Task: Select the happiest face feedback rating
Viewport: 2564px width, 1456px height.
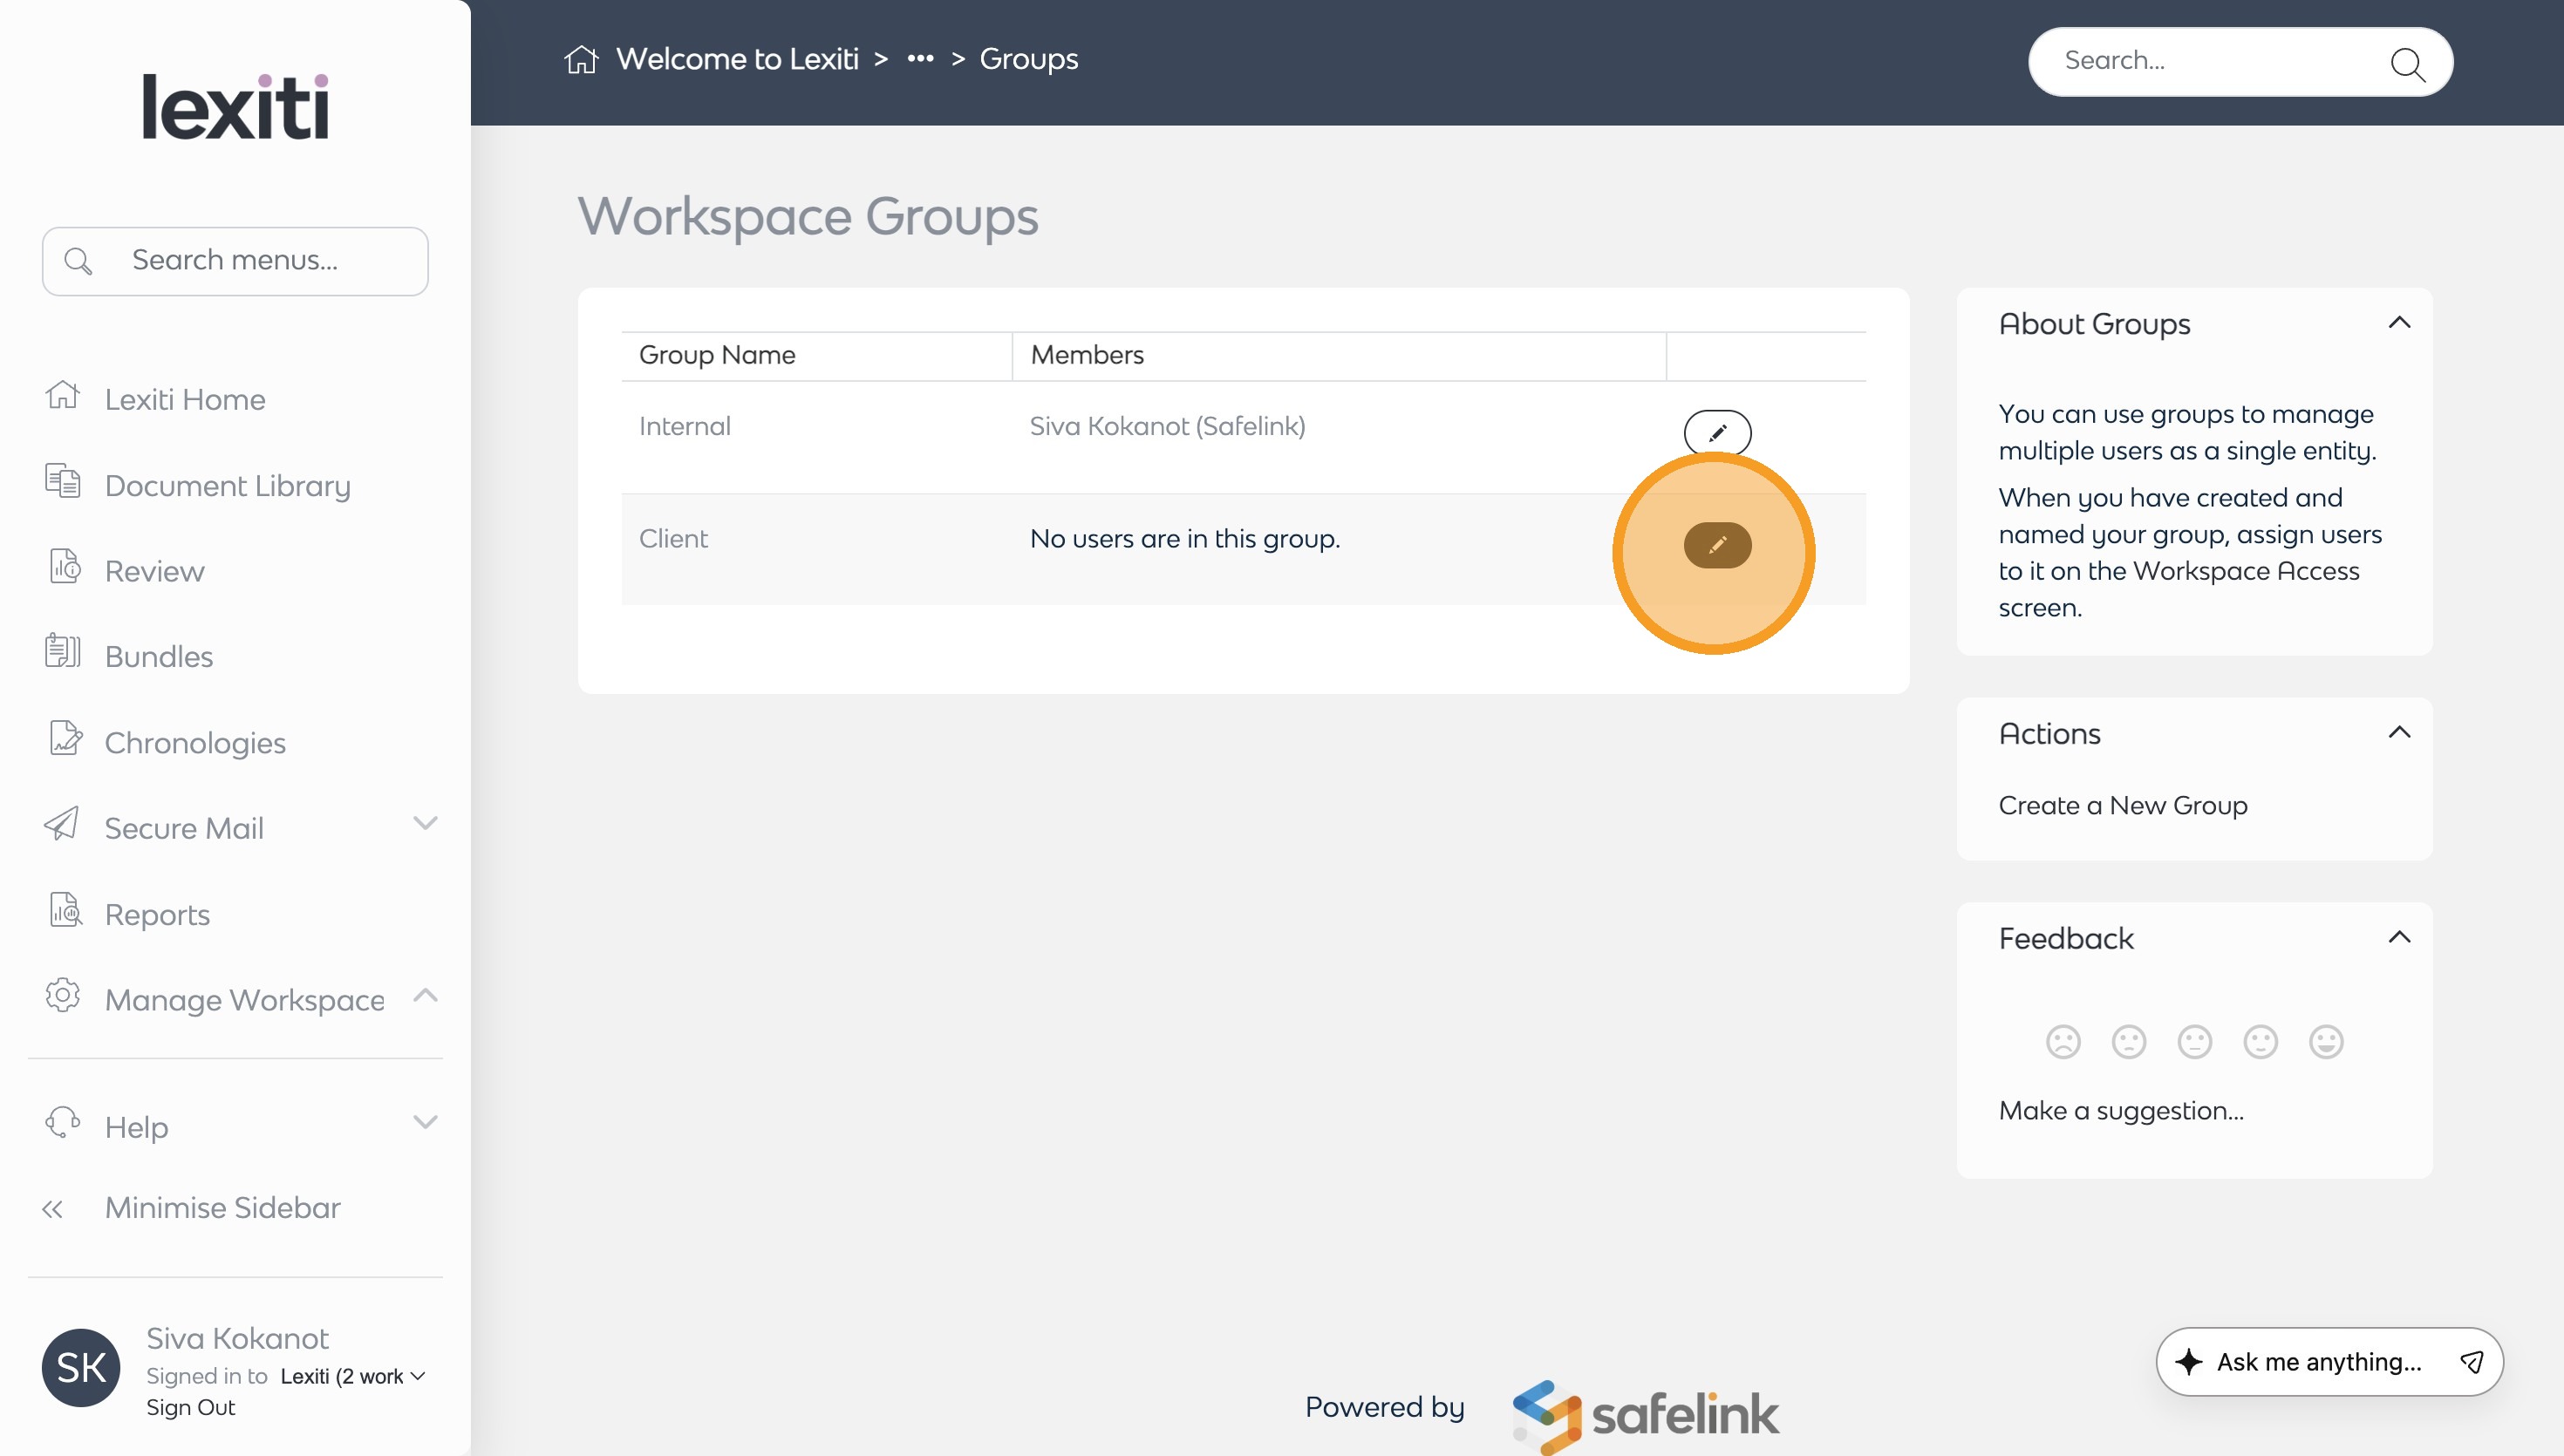Action: point(2325,1042)
